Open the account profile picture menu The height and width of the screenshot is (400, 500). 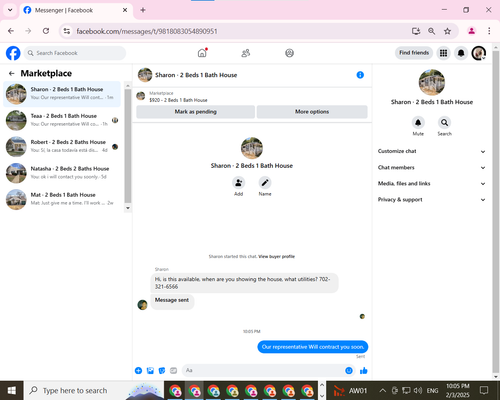click(x=479, y=53)
